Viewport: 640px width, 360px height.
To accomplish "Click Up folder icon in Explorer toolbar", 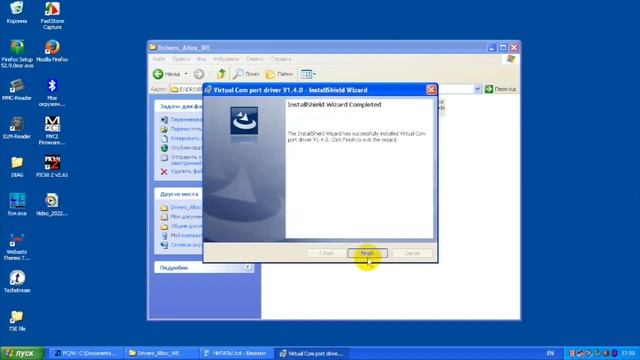I will coord(221,74).
